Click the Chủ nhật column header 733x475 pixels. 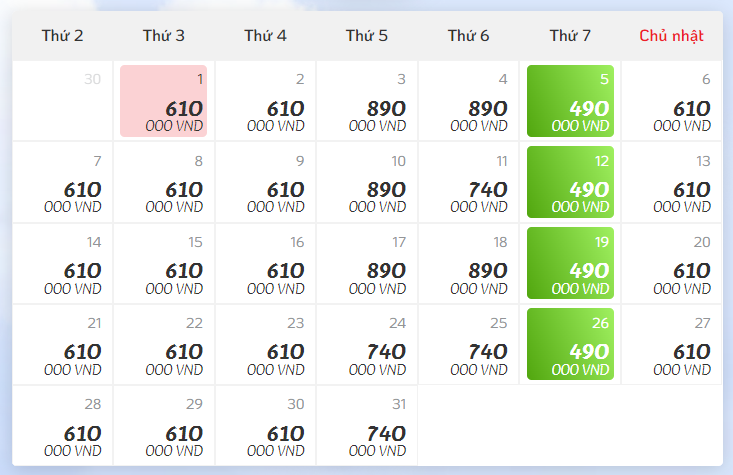point(672,36)
